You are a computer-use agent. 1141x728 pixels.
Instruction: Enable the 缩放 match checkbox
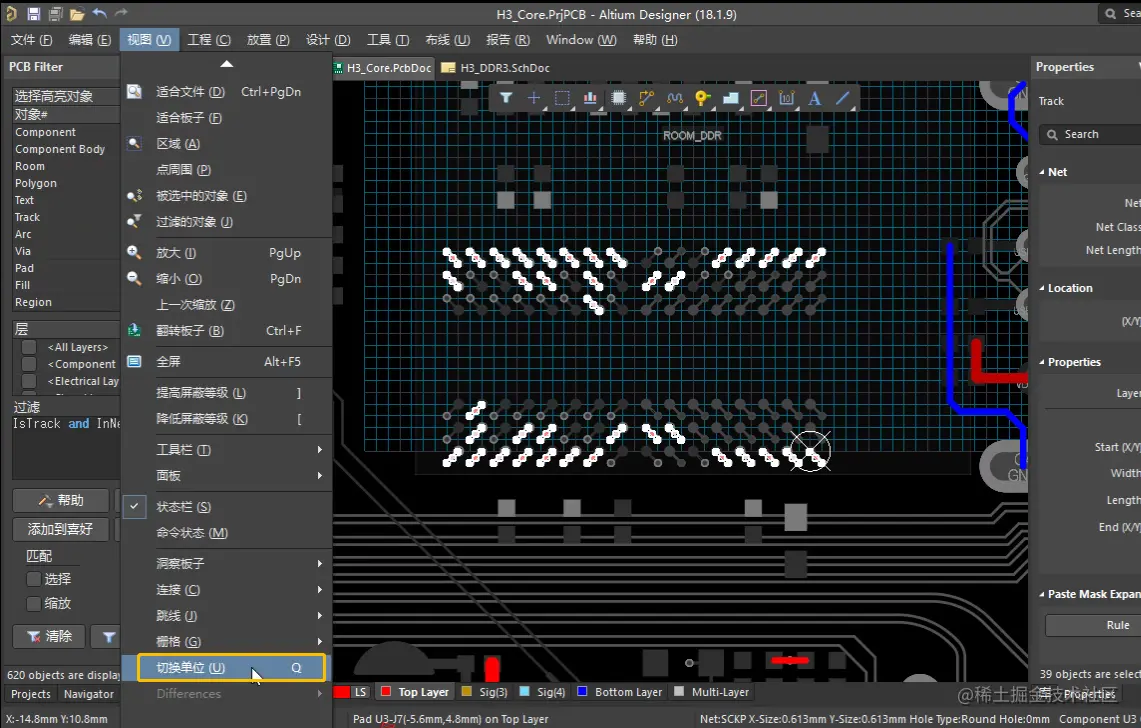tap(33, 603)
